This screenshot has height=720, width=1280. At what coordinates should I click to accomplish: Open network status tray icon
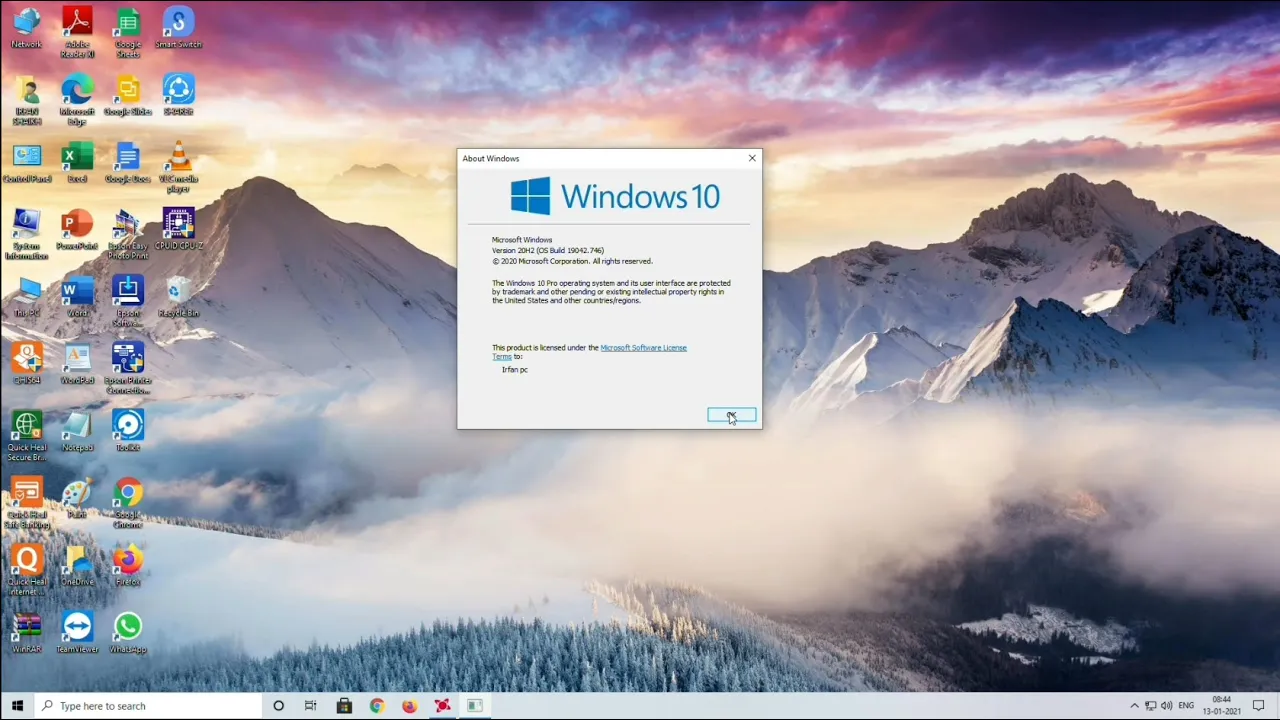click(1150, 706)
